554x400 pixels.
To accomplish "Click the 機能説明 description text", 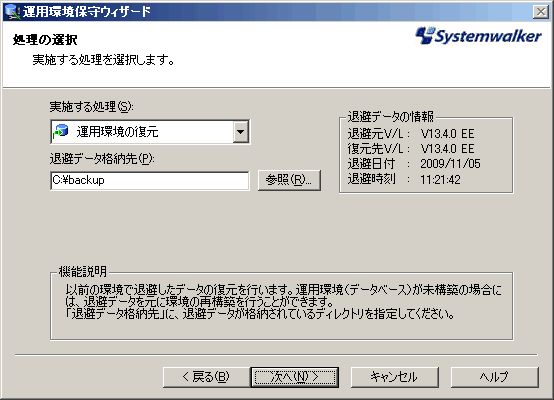I will tap(283, 302).
